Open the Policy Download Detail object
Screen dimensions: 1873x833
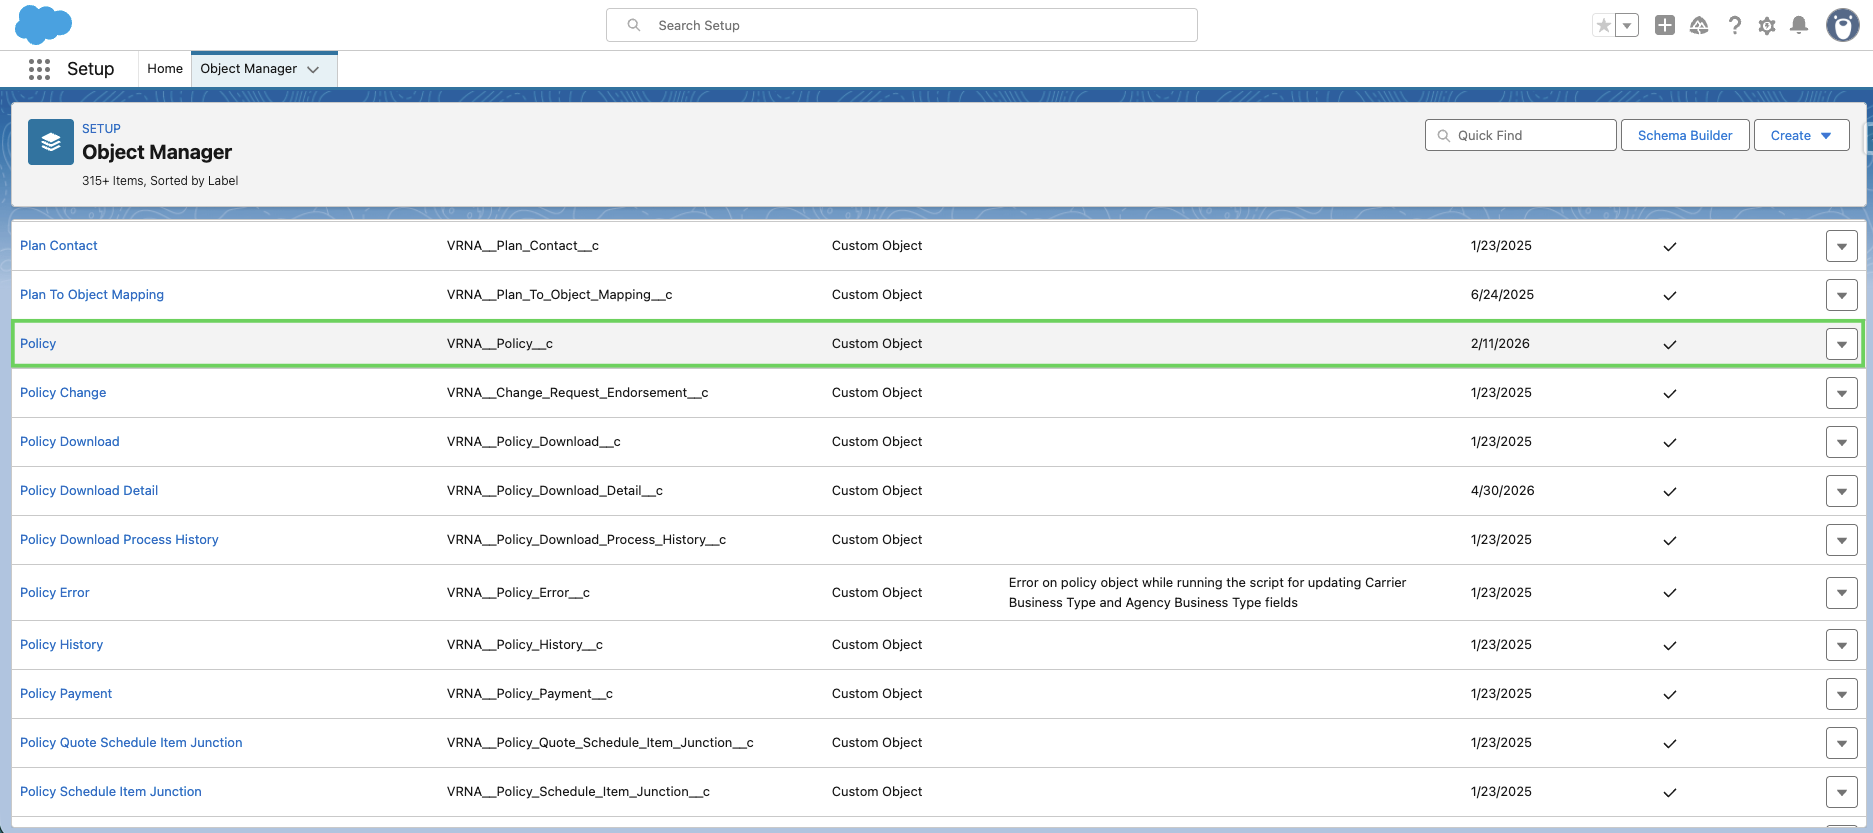click(89, 491)
